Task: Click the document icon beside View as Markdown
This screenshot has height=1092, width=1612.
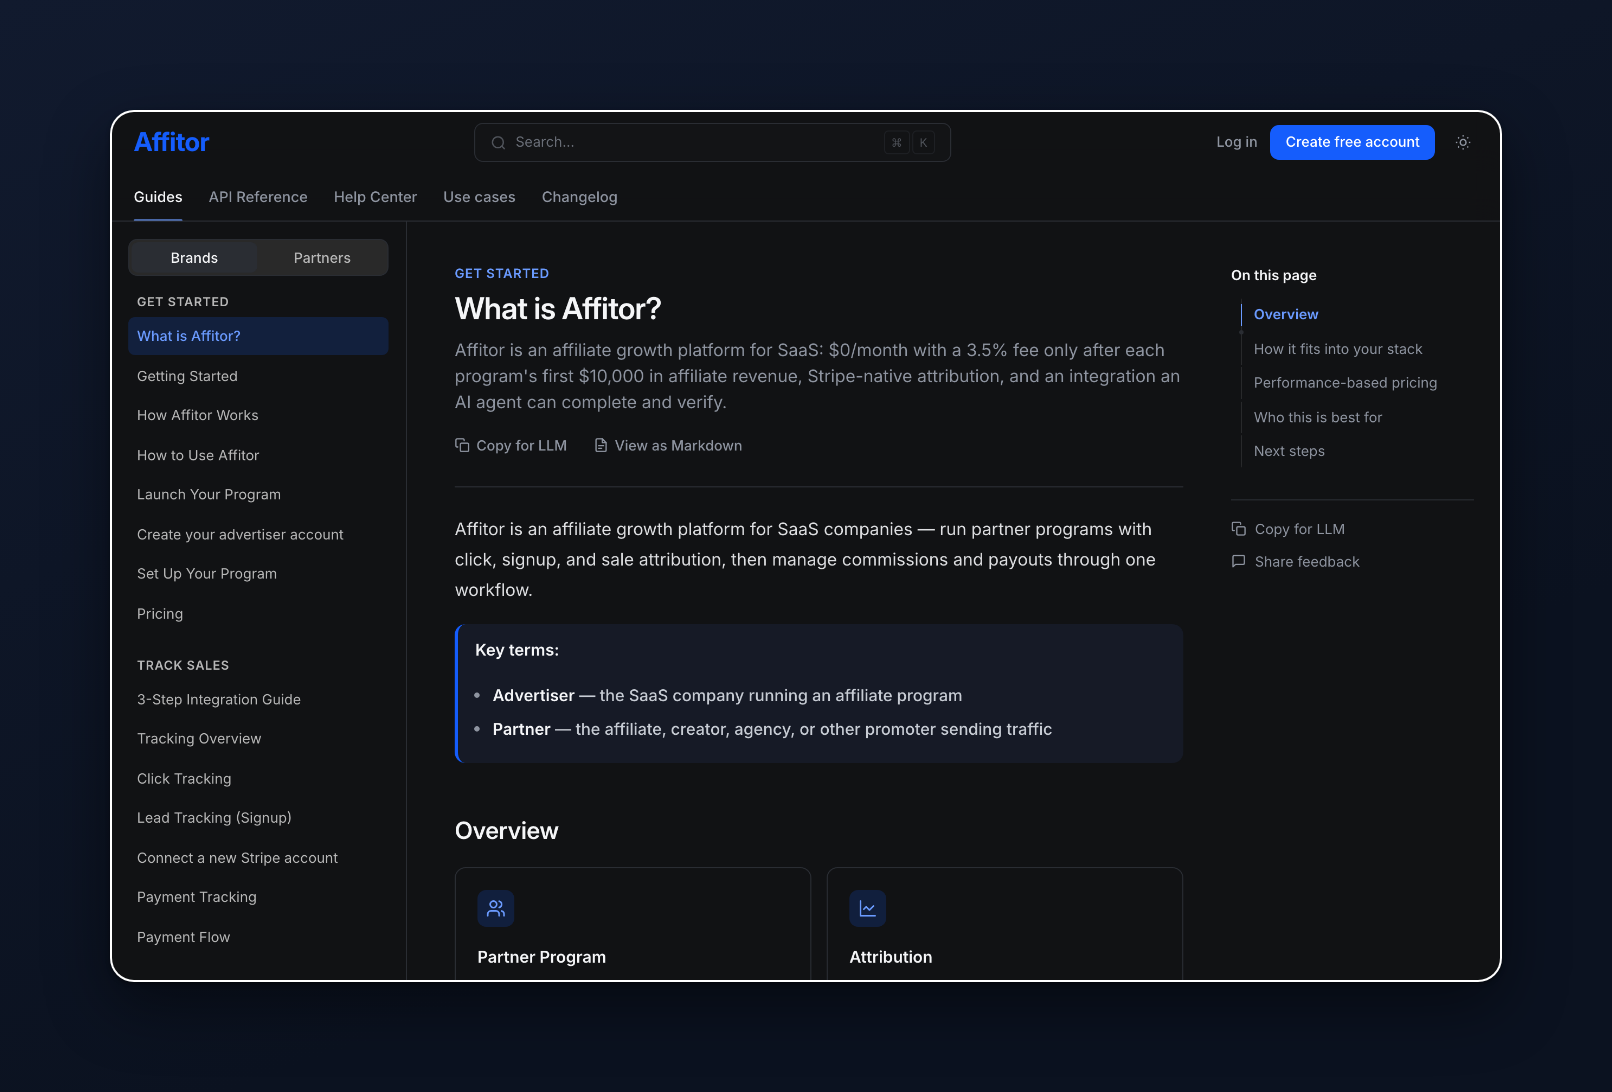Action: tap(601, 446)
